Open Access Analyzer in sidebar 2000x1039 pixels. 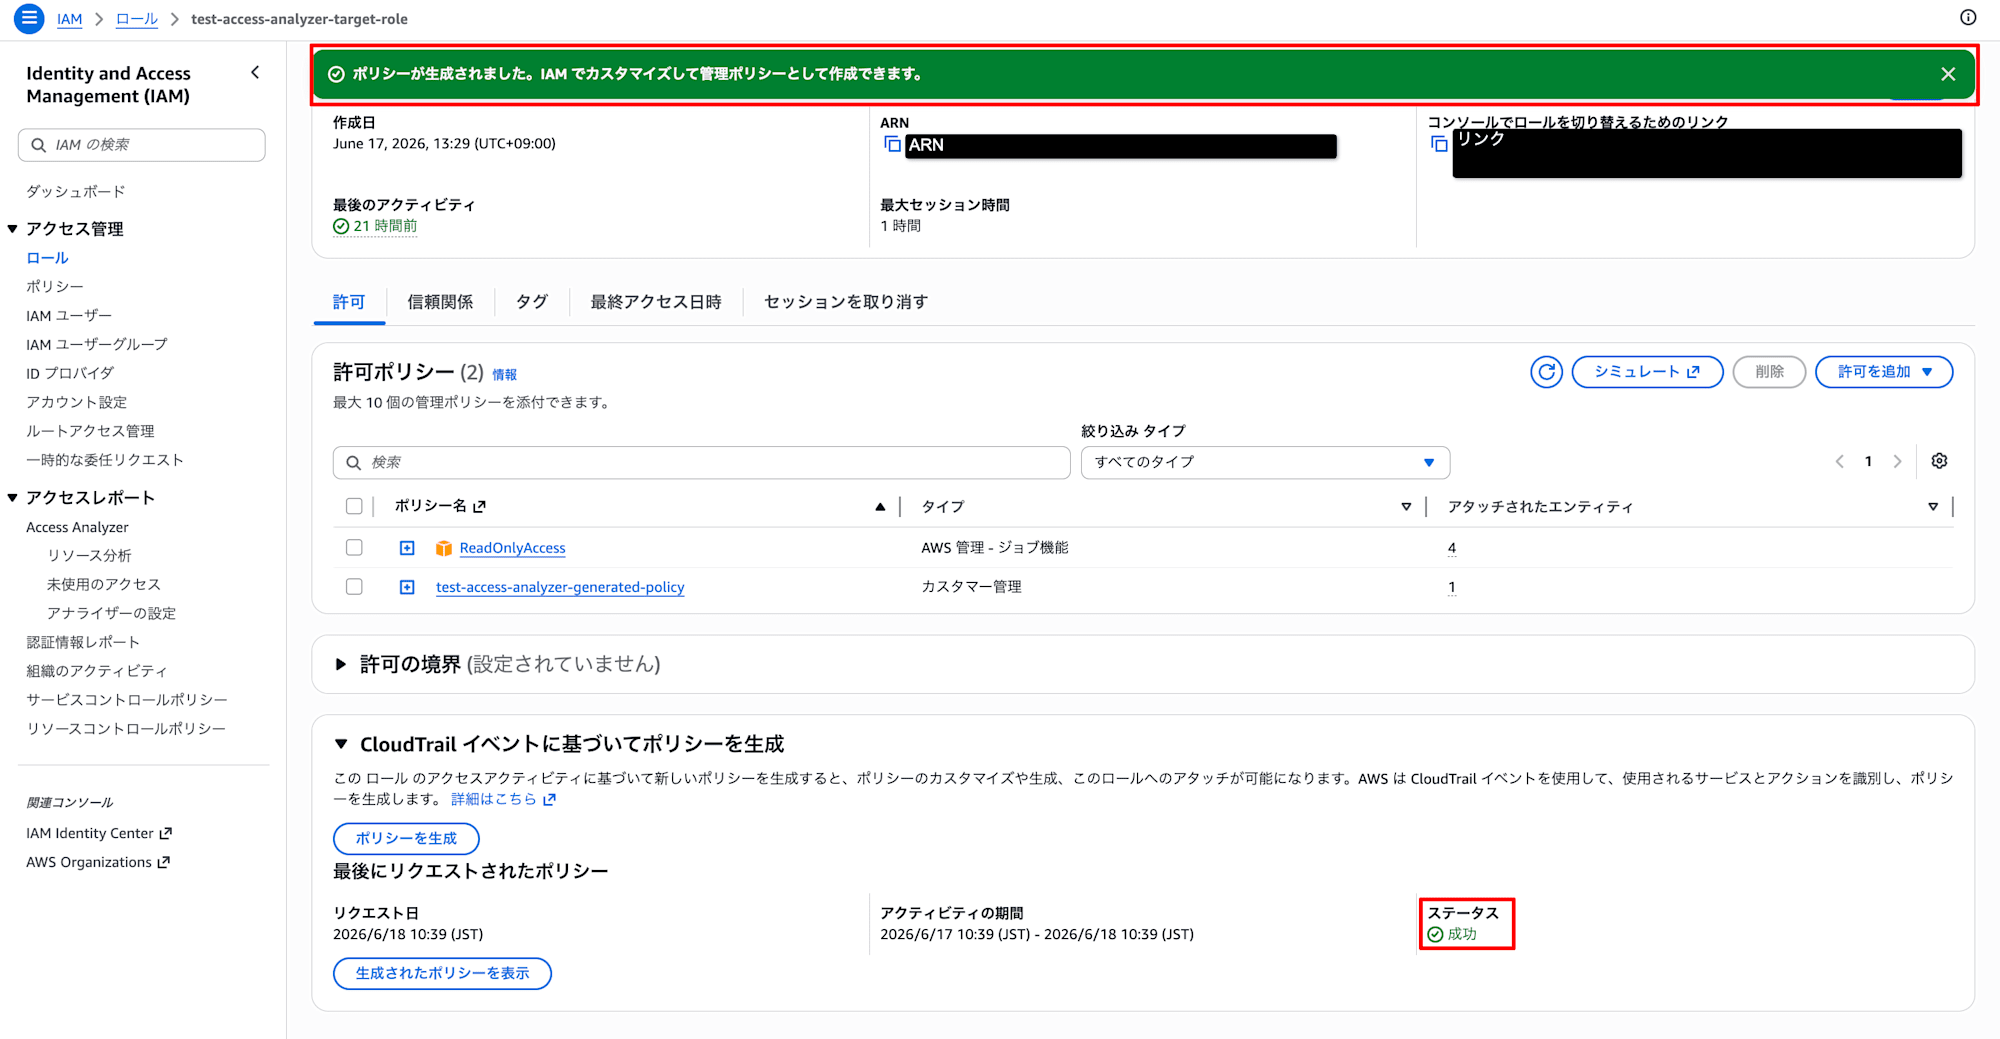[x=77, y=527]
